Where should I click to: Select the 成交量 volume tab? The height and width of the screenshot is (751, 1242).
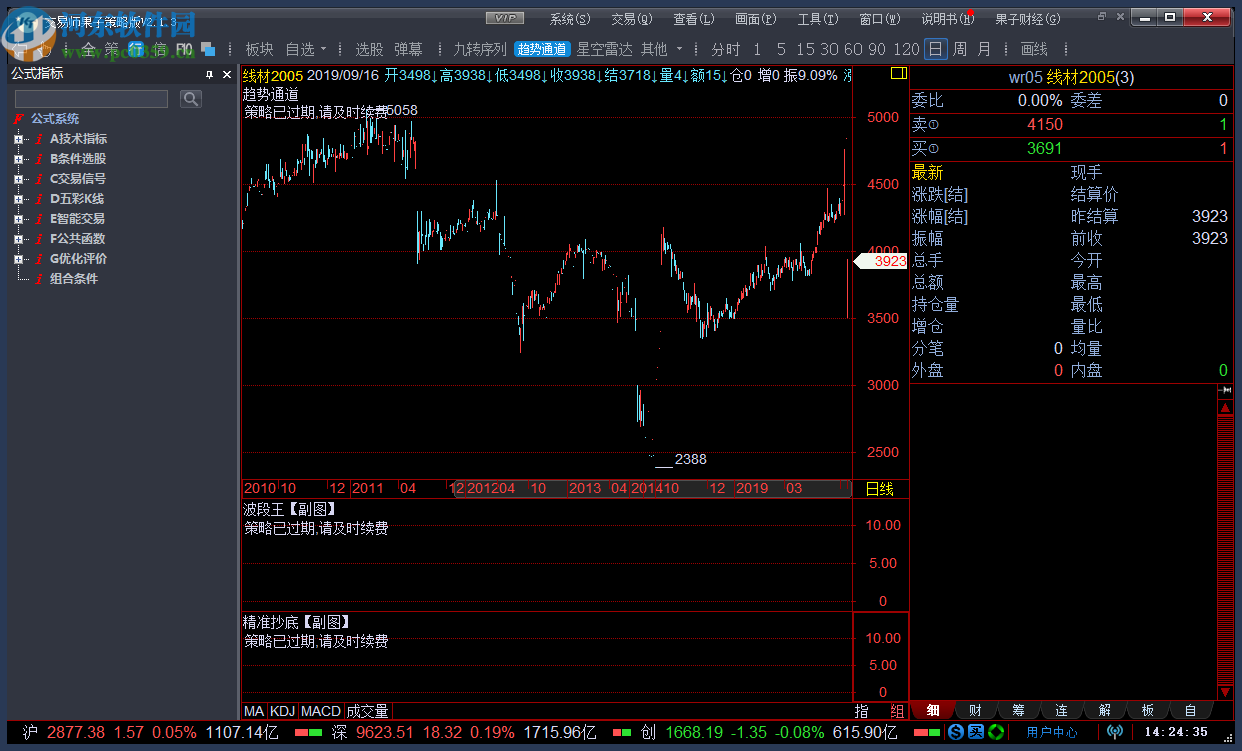click(x=368, y=711)
